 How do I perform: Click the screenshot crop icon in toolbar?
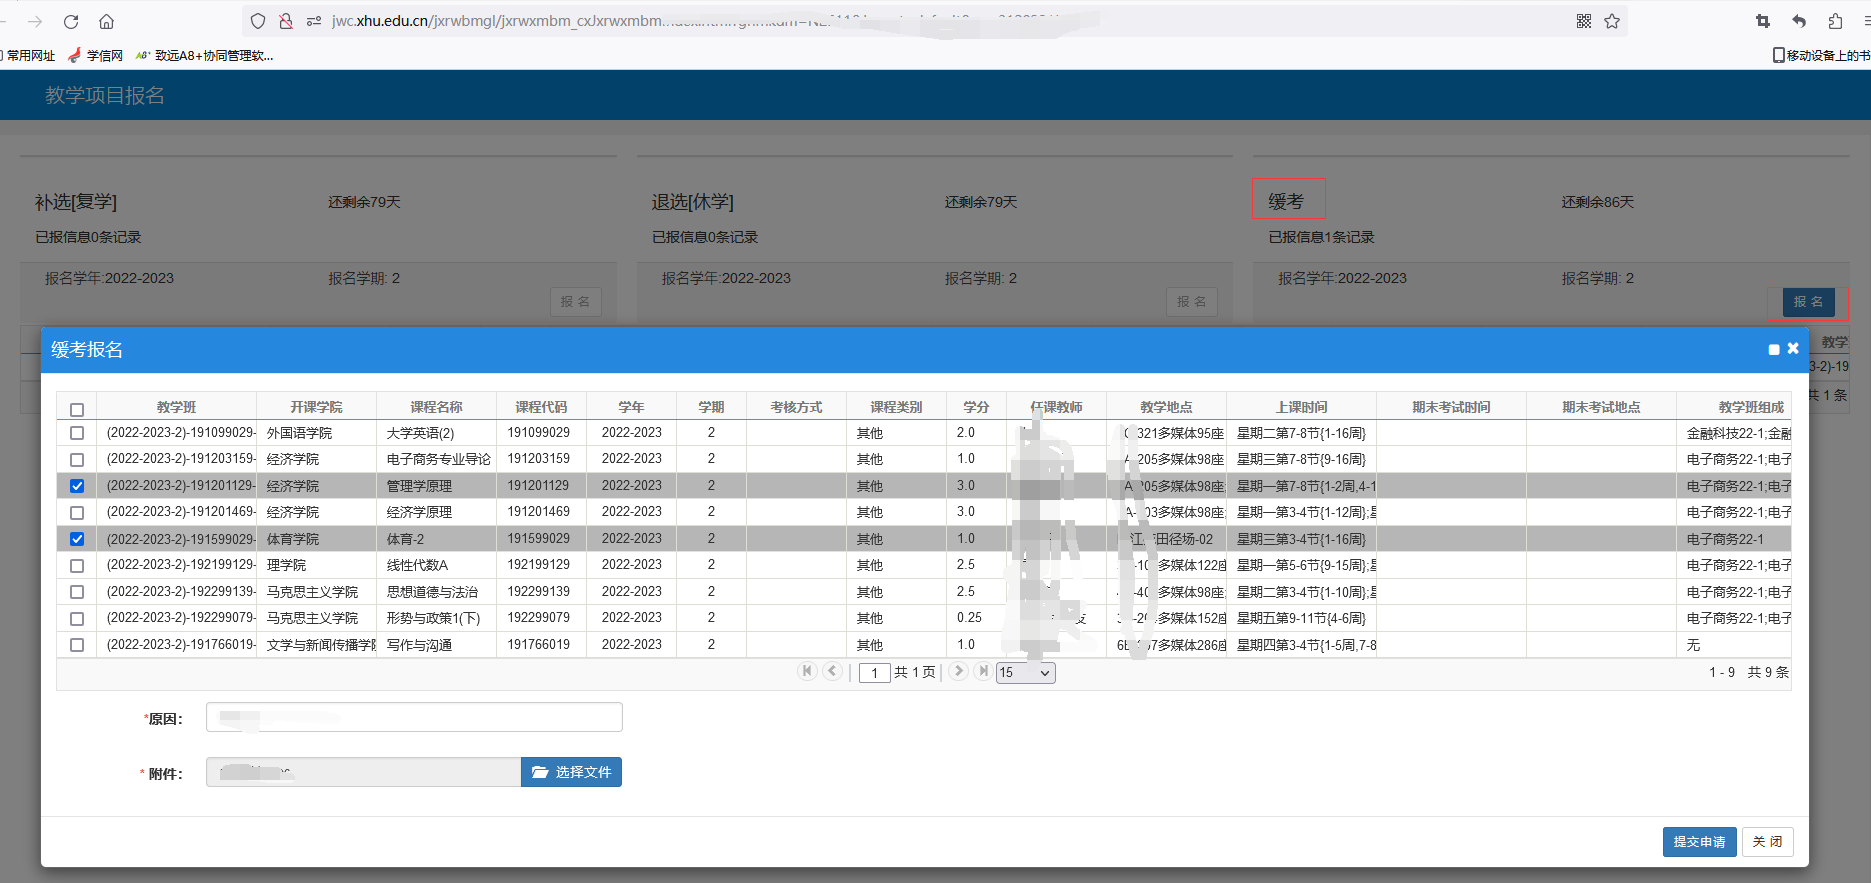[1763, 21]
